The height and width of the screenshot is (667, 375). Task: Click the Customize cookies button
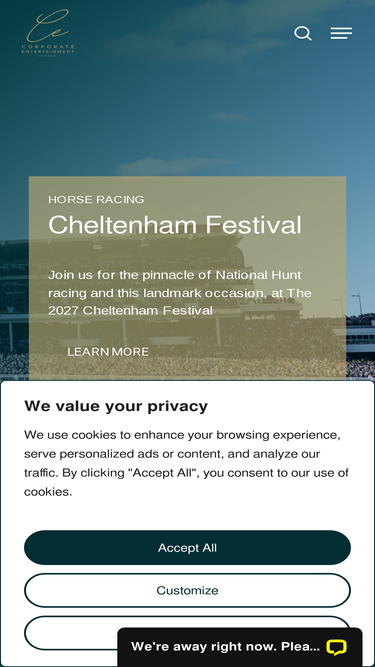point(187,590)
